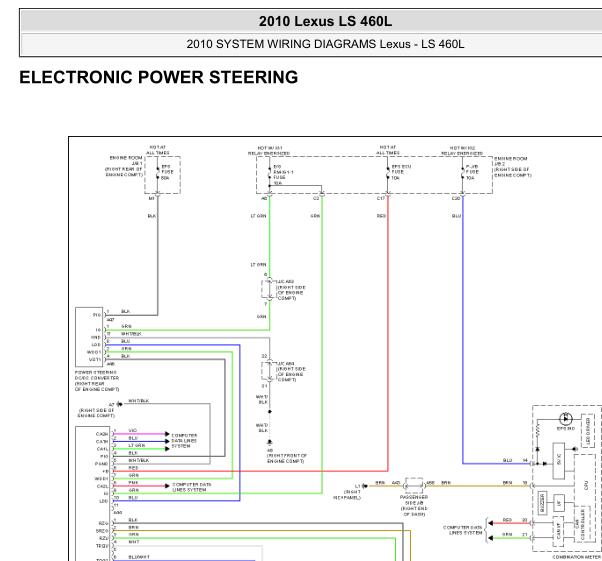Click the BUZZER box in combination meter
Viewport: 602px width, 561px height.
(x=542, y=503)
